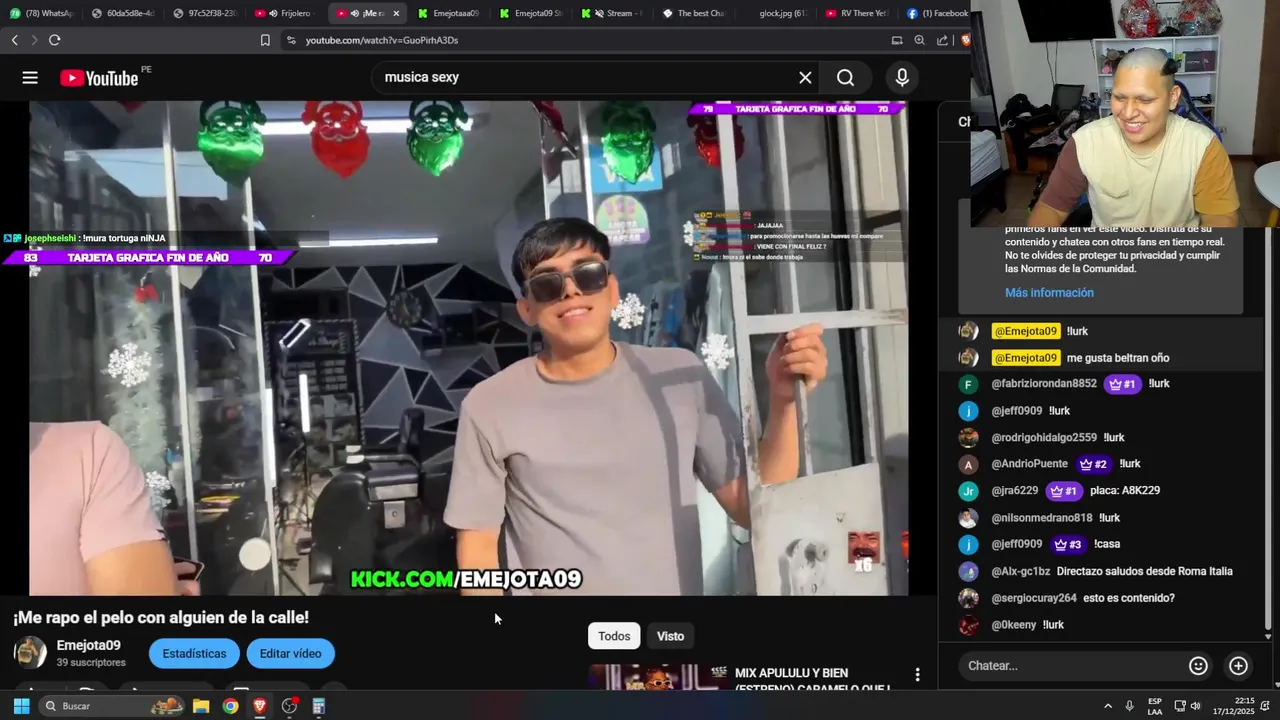This screenshot has width=1280, height=720.
Task: Open the ESP LAA language switcher
Action: [x=1155, y=706]
